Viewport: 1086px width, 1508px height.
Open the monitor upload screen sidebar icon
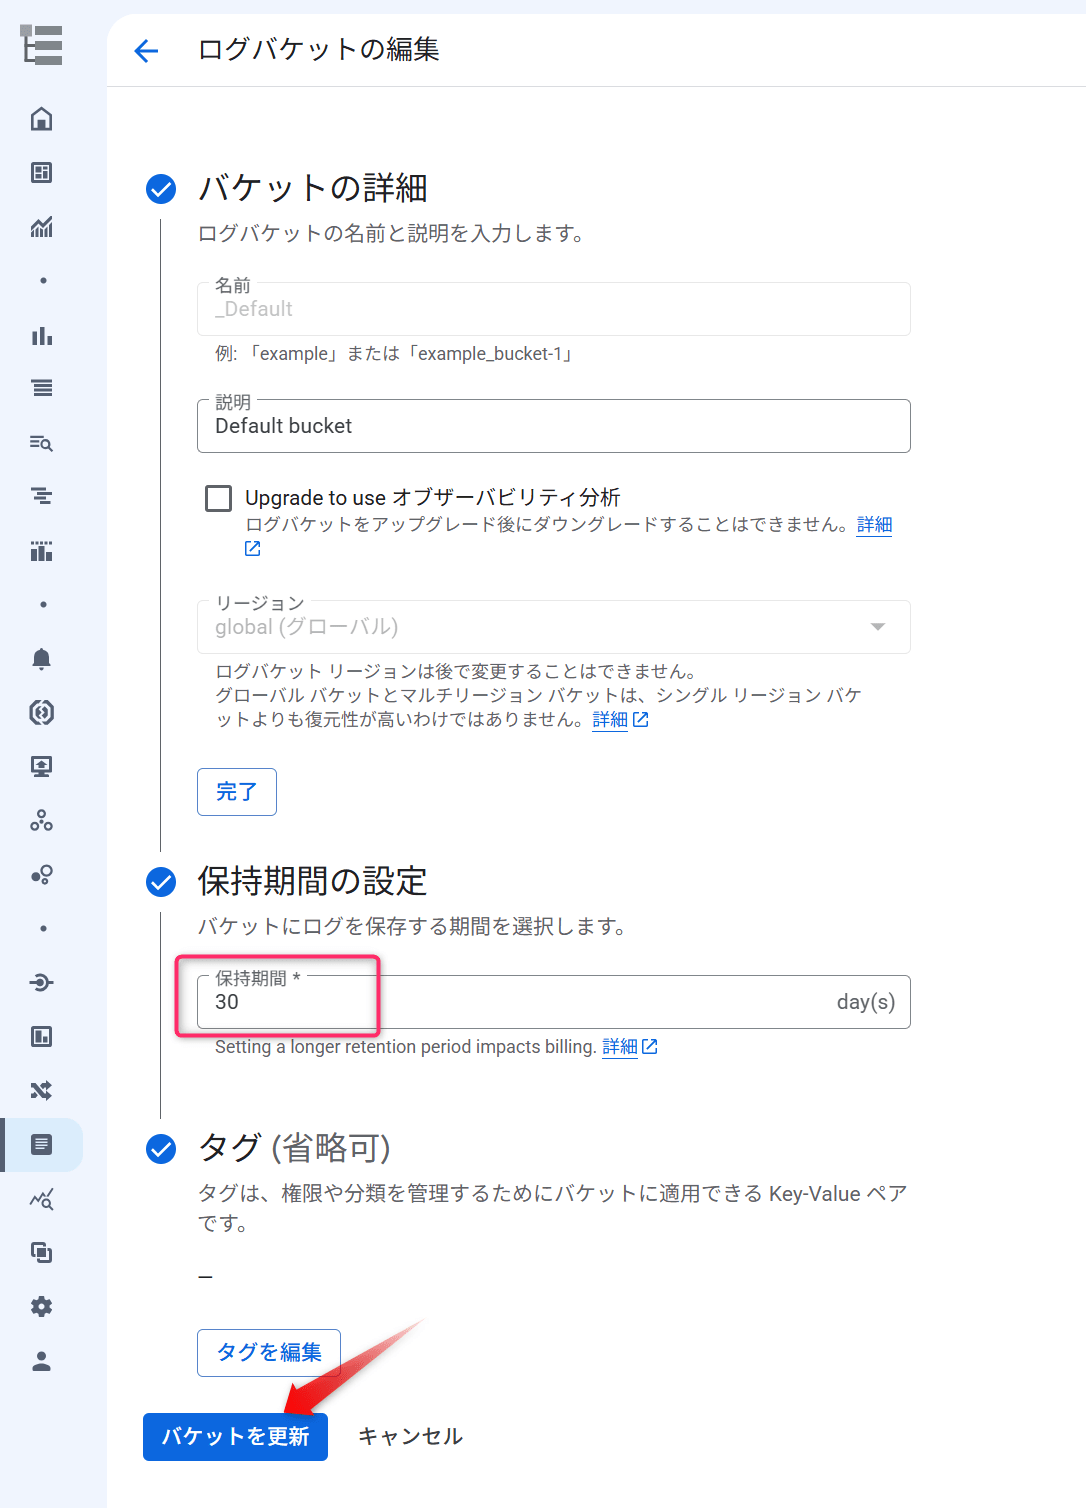[42, 767]
